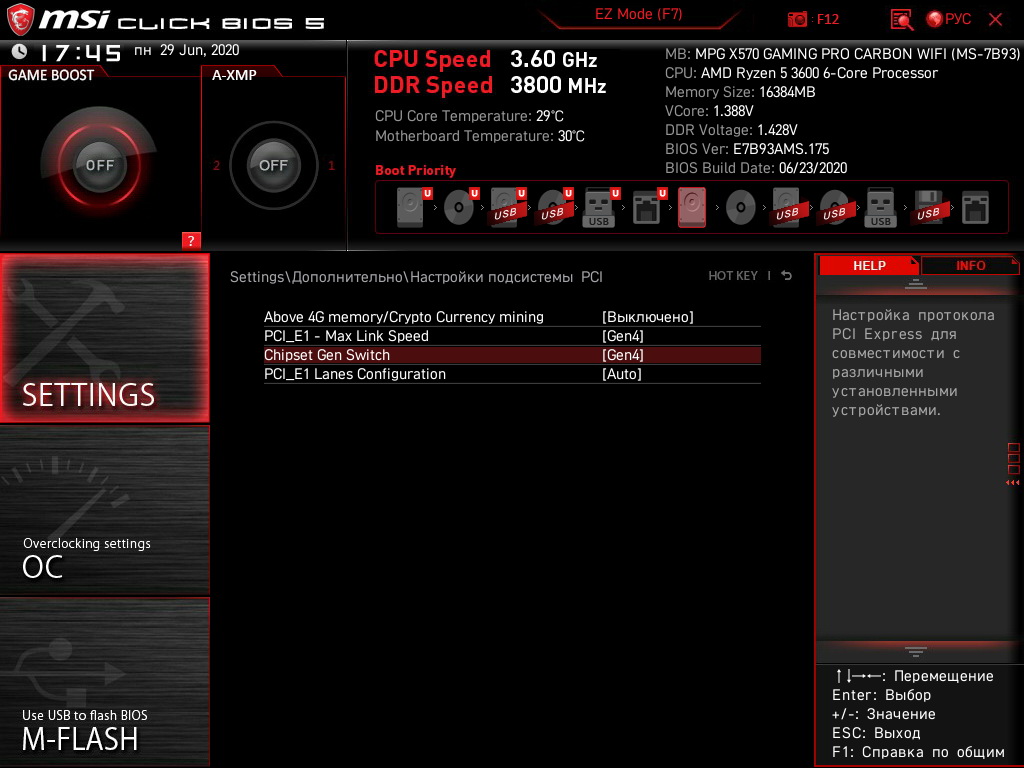The width and height of the screenshot is (1024, 768).
Task: Close the BIOS with the X icon
Action: [995, 19]
